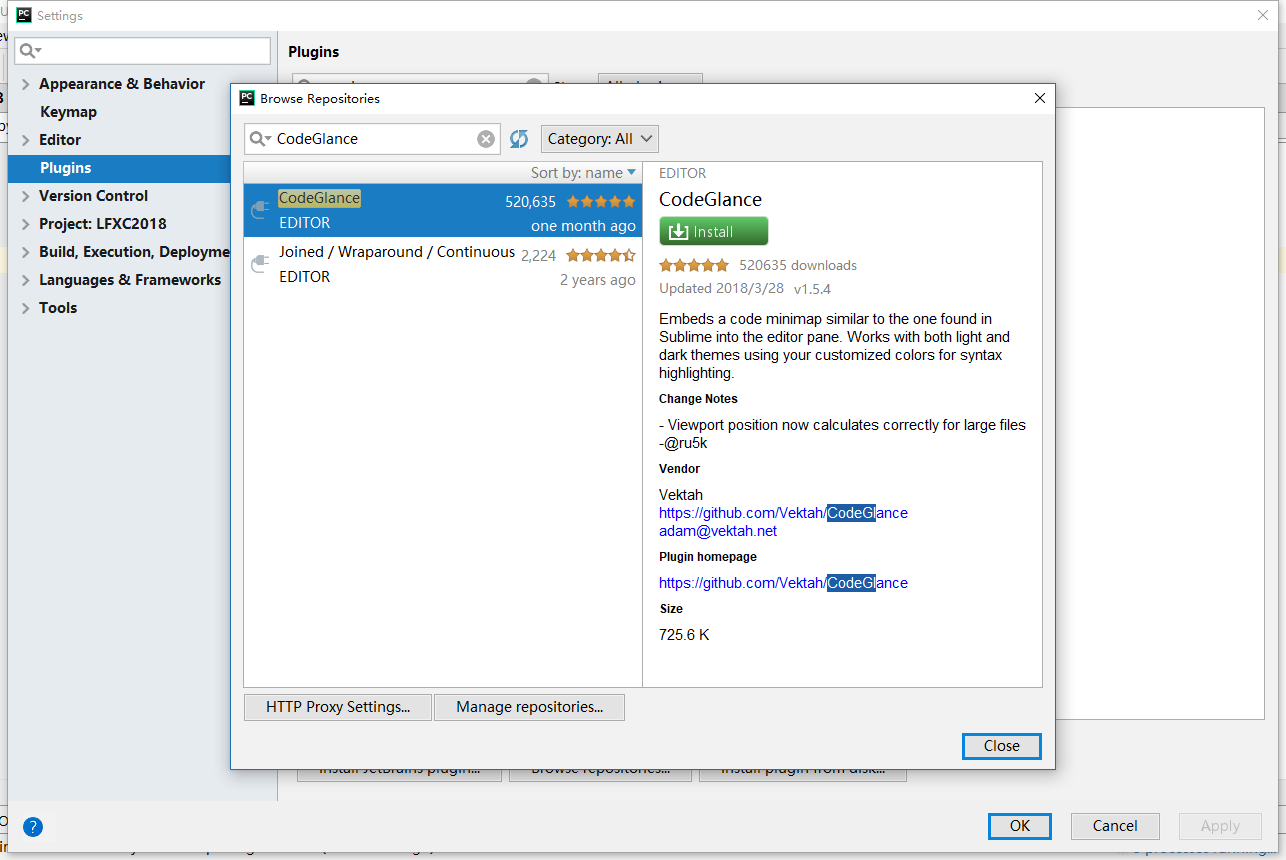Close the Browse Repositories dialog with X
1286x860 pixels.
point(1040,98)
